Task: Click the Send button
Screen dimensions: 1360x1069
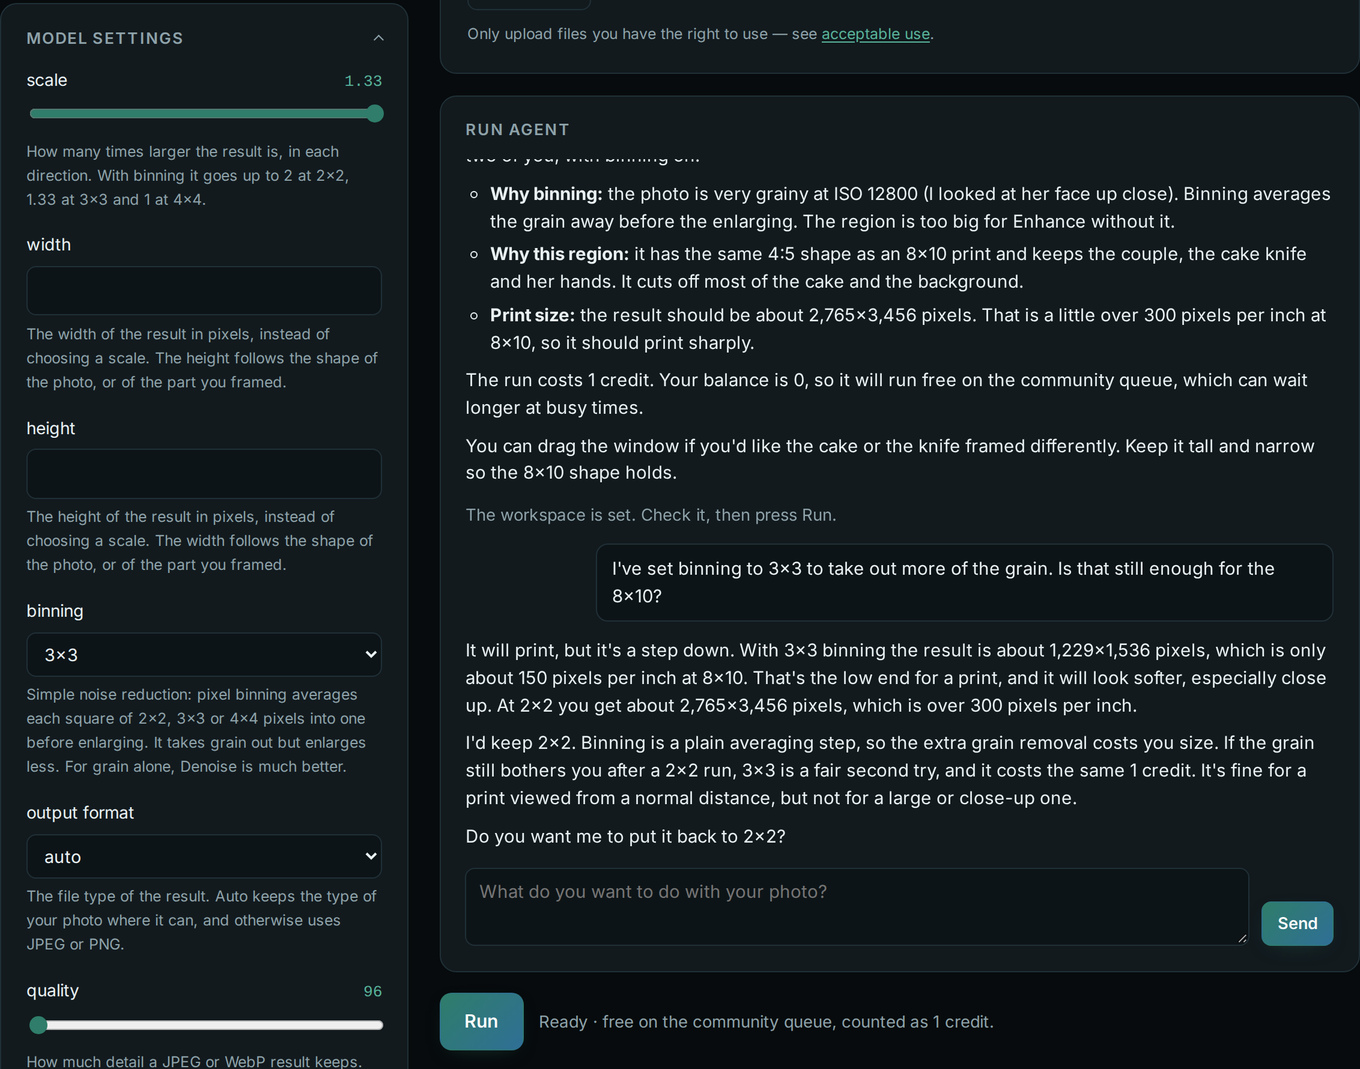Action: (1297, 924)
